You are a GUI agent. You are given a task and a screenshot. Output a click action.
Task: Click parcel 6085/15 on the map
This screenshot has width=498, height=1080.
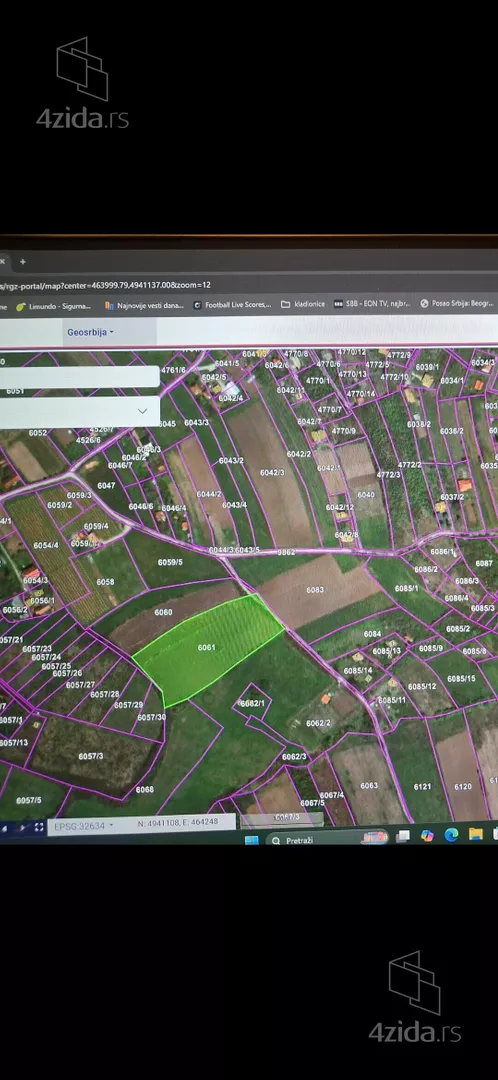(x=461, y=679)
